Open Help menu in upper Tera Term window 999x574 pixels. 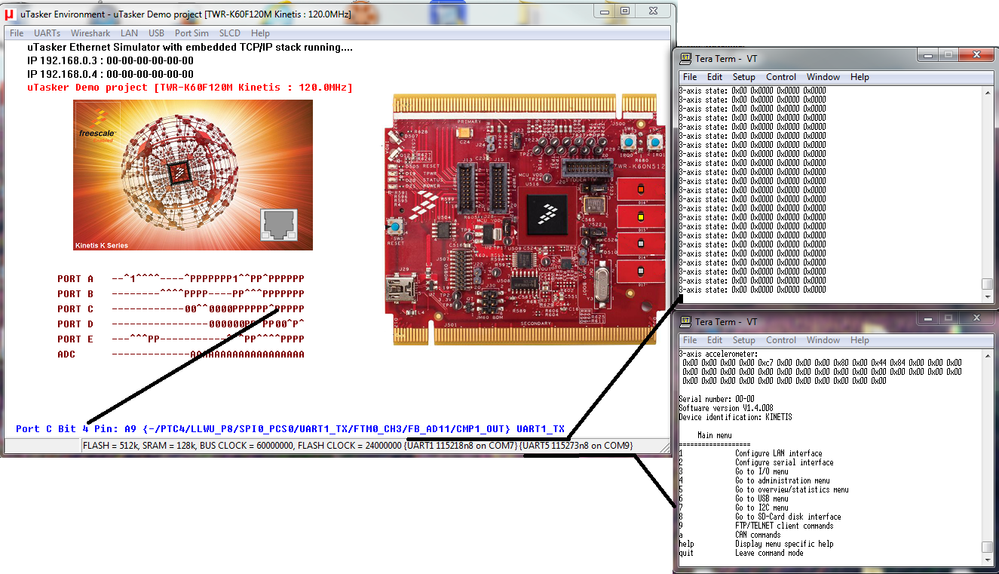pos(859,77)
